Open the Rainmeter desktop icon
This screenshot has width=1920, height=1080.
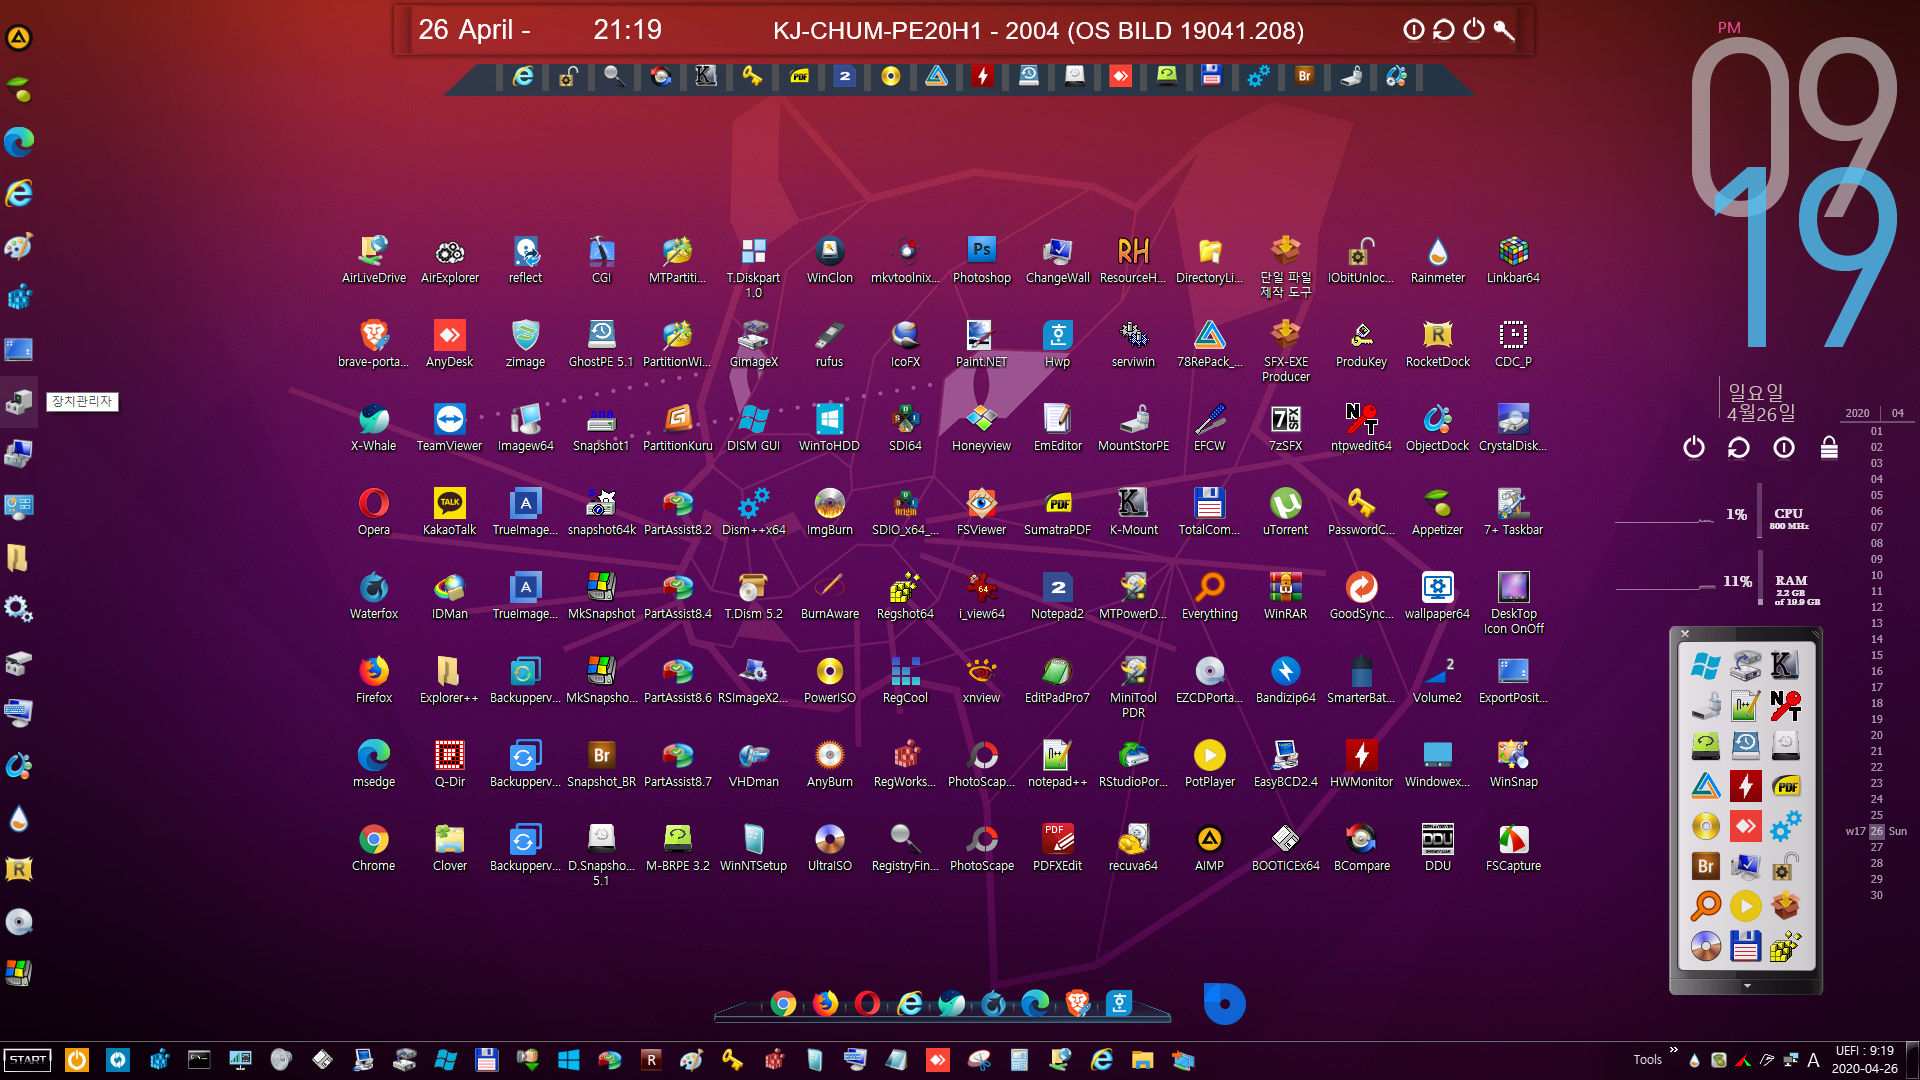pos(1437,261)
